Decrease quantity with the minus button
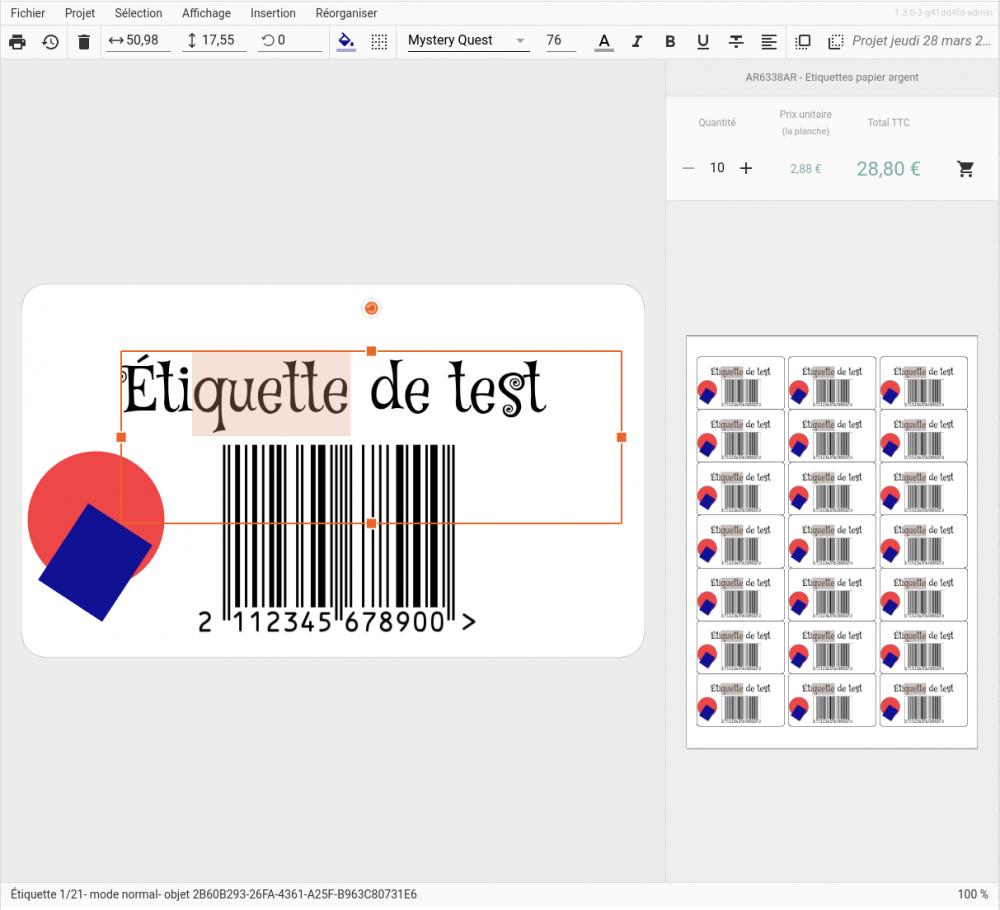The image size is (1000, 910). (688, 168)
